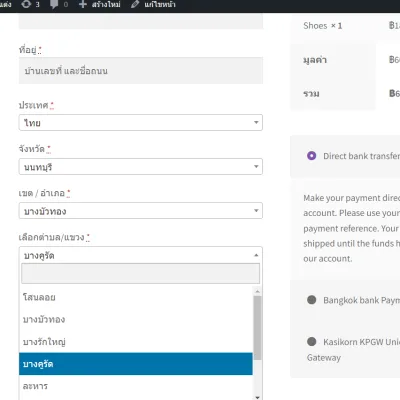Expand the จังหวัด province dropdown showing นนทบุรี

click(x=141, y=167)
